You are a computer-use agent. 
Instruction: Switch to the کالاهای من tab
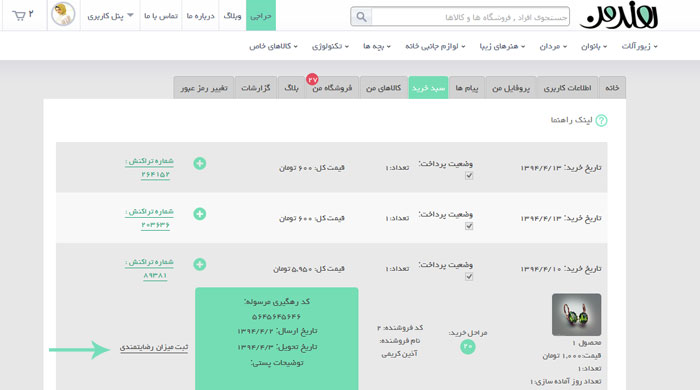pos(383,87)
